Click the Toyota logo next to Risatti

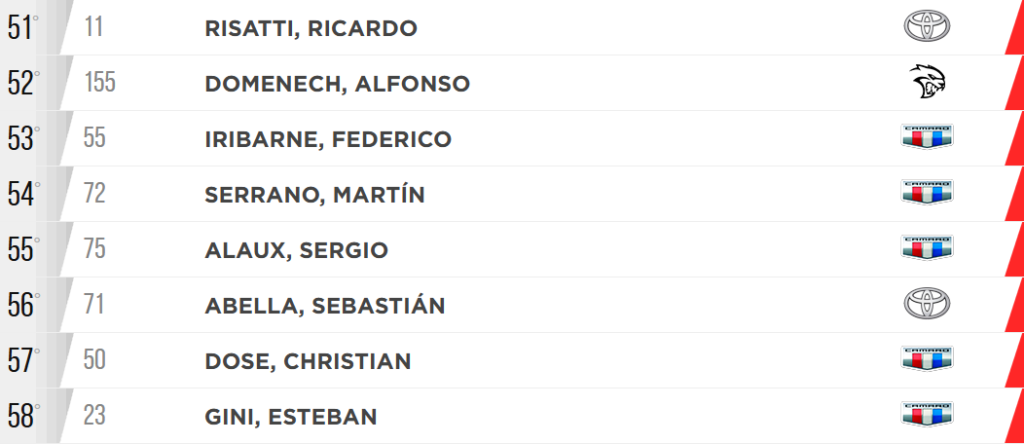click(x=927, y=26)
